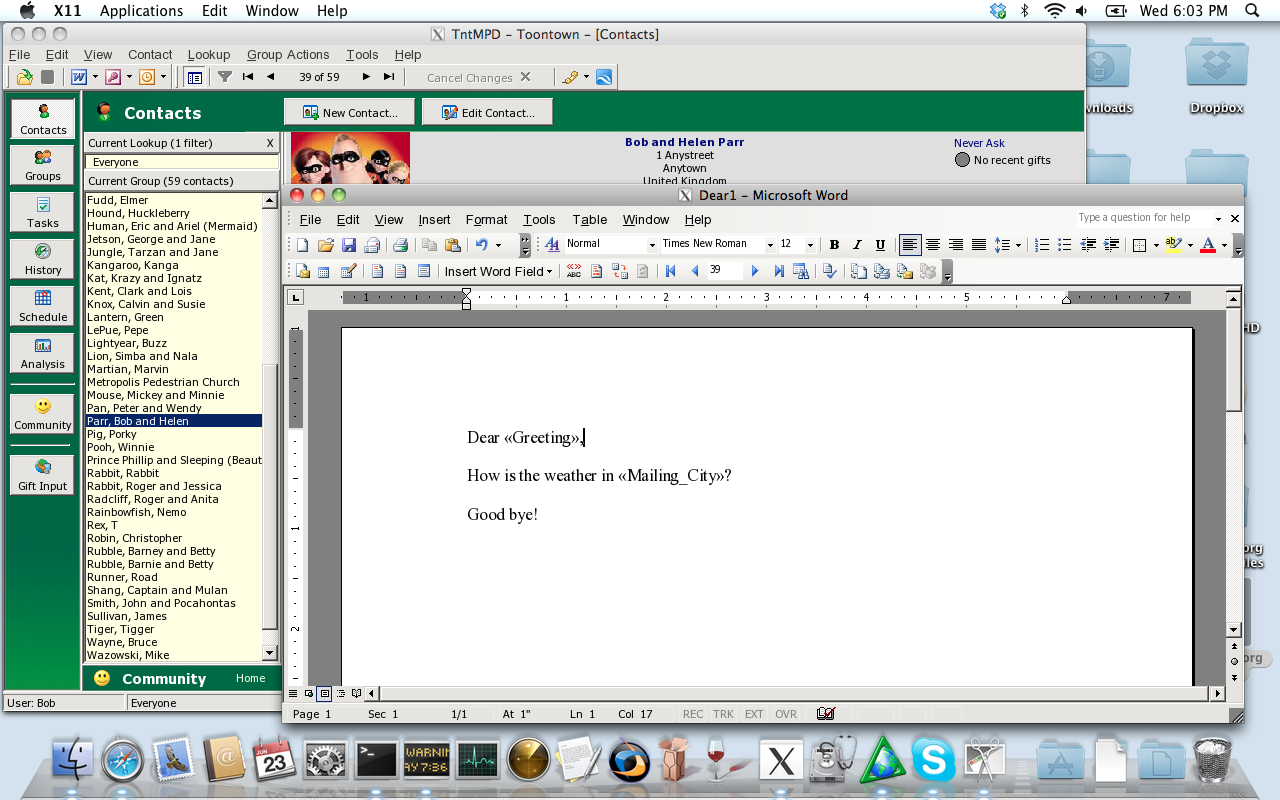1280x800 pixels.
Task: Click the Paste icon in Word toolbar
Action: pyautogui.click(x=453, y=245)
